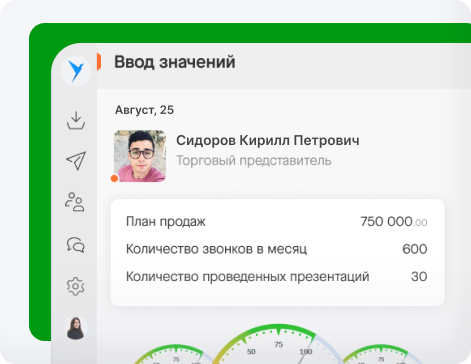The image size is (471, 364).
Task: Open the chat bubbles icon in the sidebar
Action: coord(76,245)
